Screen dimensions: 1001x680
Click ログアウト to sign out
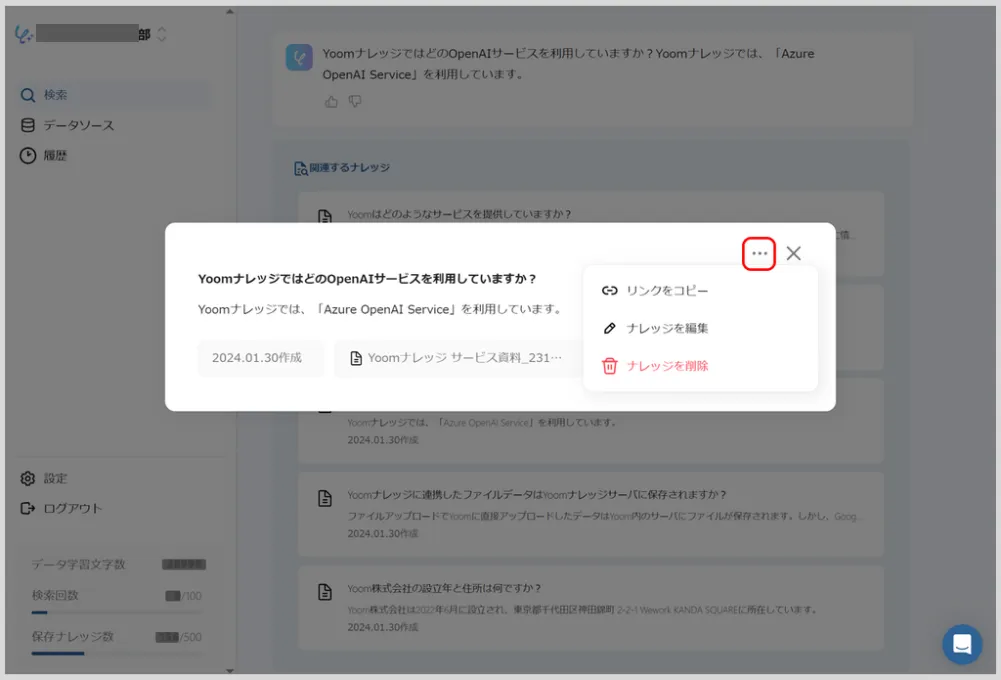72,508
